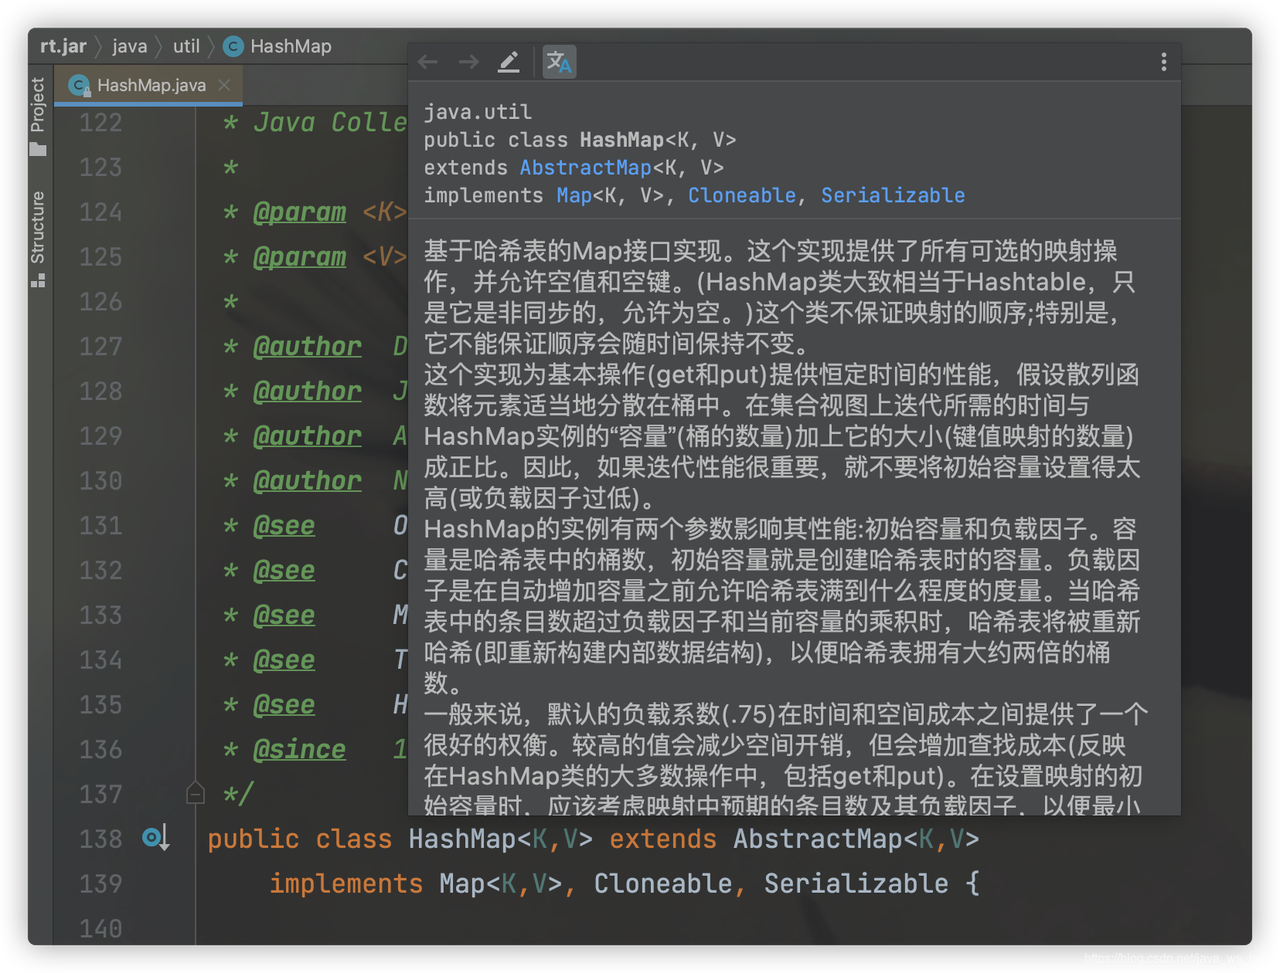Click line number 130 in the gutter

click(x=101, y=481)
